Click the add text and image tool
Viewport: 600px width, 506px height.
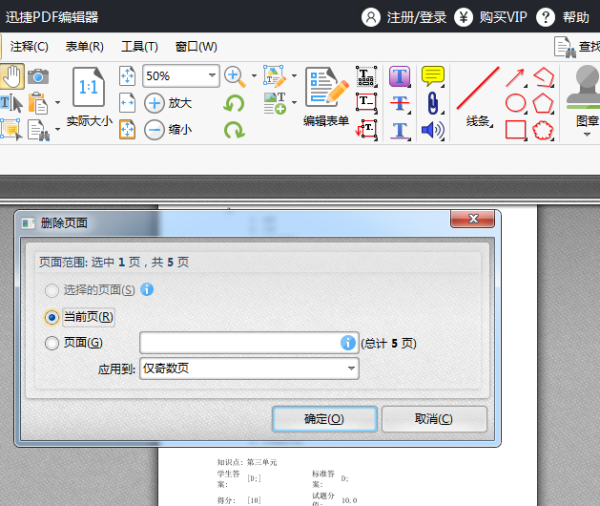click(275, 103)
